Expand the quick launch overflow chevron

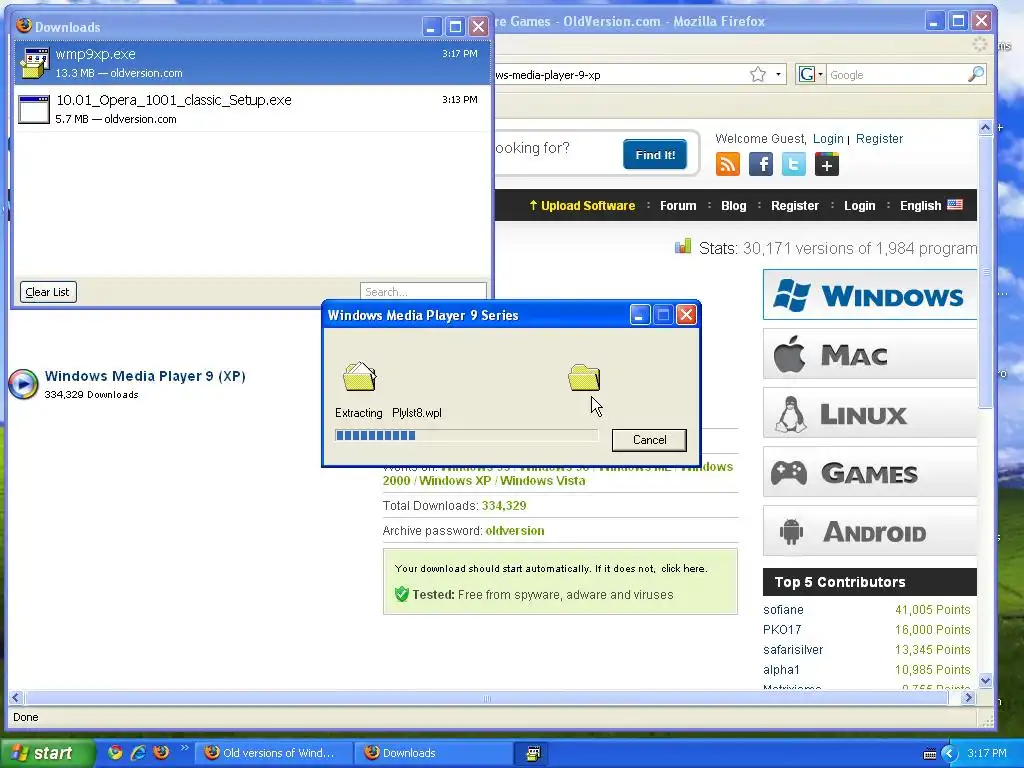pyautogui.click(x=184, y=748)
